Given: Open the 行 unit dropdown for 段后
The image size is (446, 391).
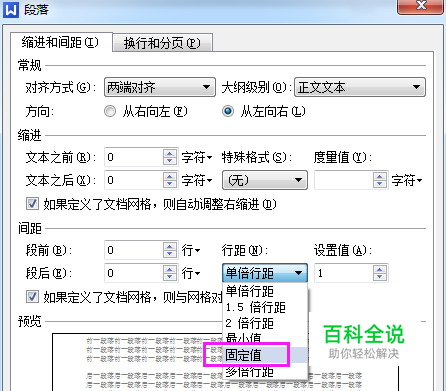Looking at the screenshot, I should click(191, 273).
